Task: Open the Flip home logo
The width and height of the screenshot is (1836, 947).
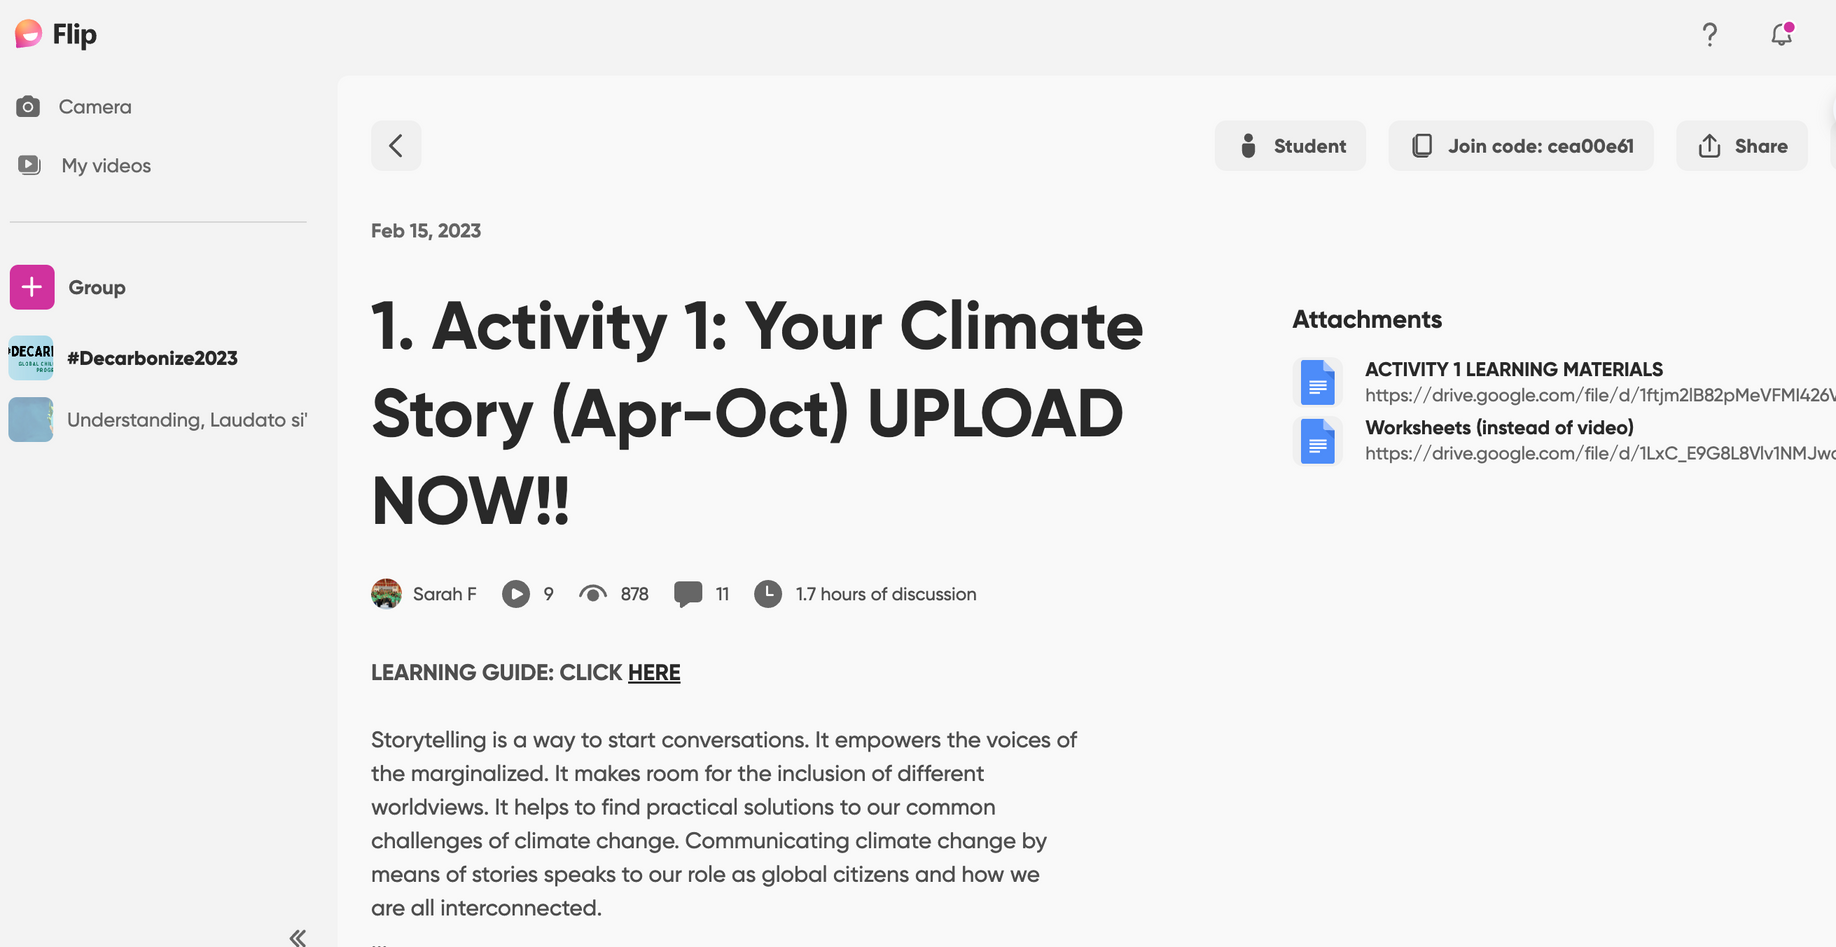Action: pos(56,35)
